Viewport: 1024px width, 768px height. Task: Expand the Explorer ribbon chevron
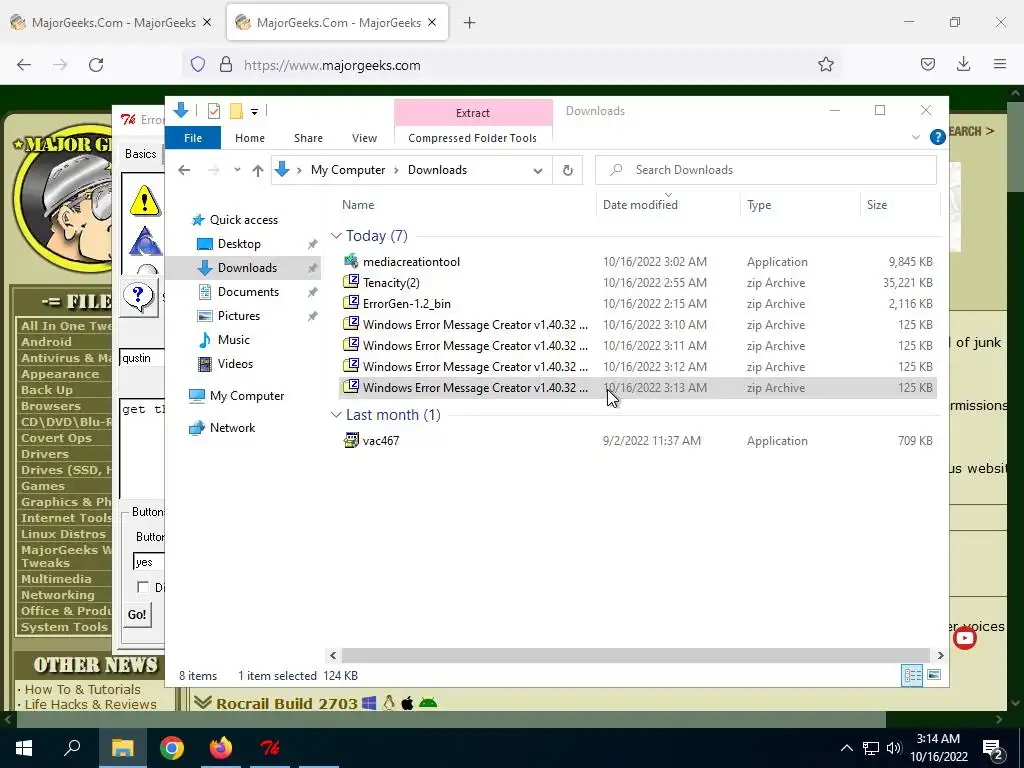click(916, 137)
